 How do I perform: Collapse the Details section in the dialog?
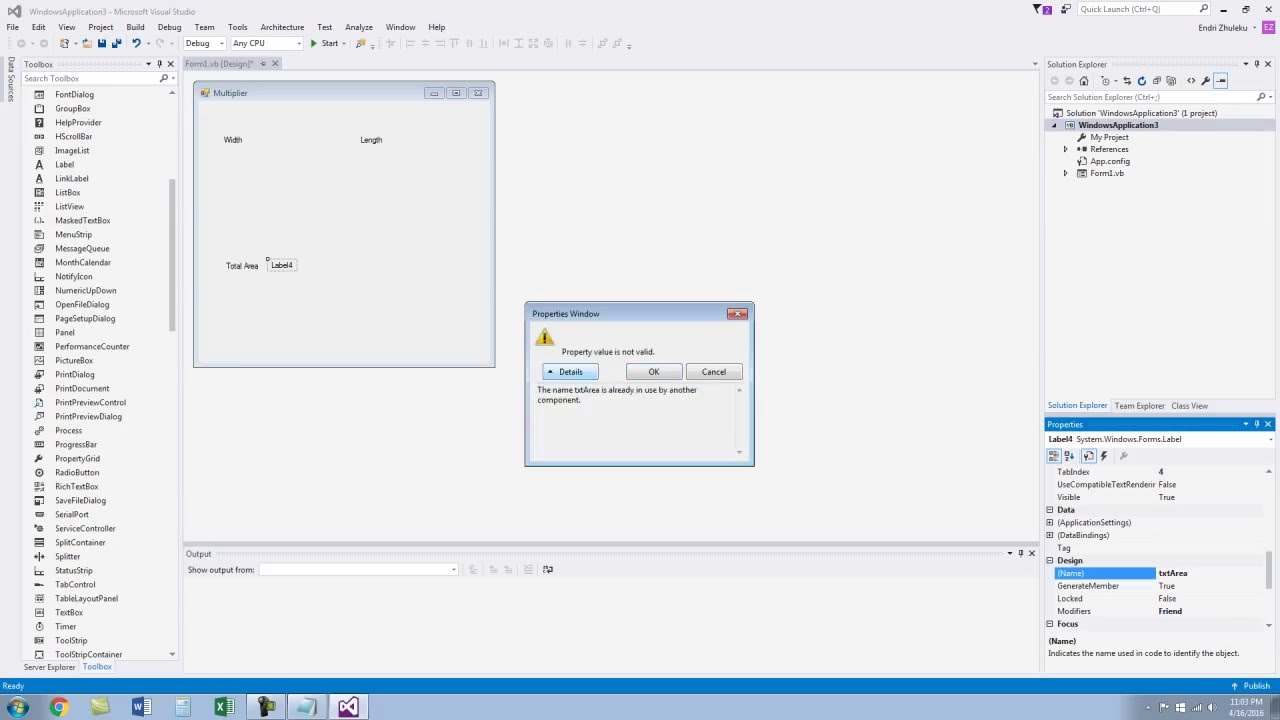570,372
